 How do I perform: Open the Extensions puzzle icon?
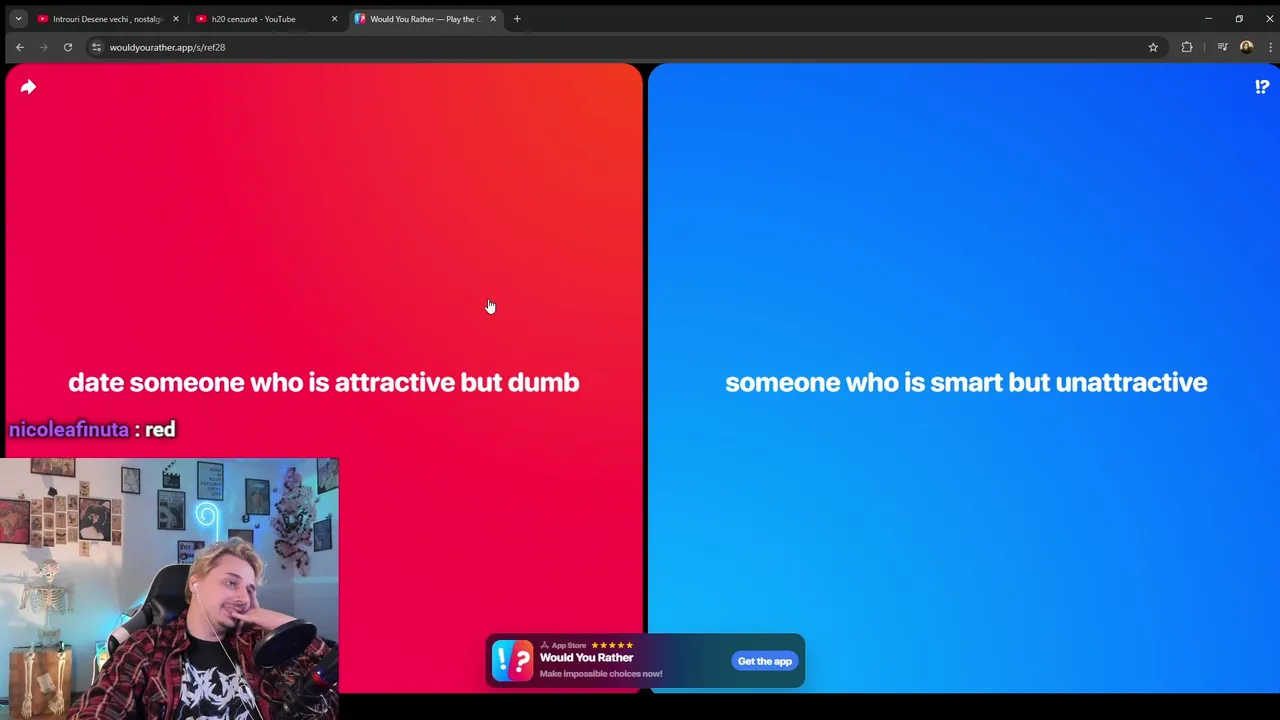point(1187,47)
